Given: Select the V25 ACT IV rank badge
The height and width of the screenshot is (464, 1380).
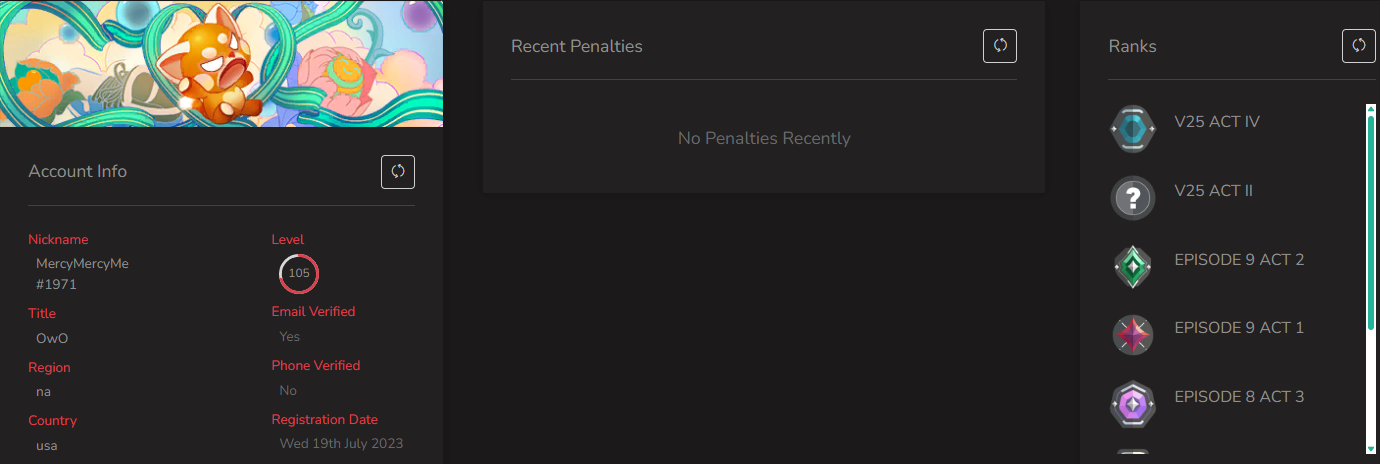Looking at the screenshot, I should (x=1133, y=130).
